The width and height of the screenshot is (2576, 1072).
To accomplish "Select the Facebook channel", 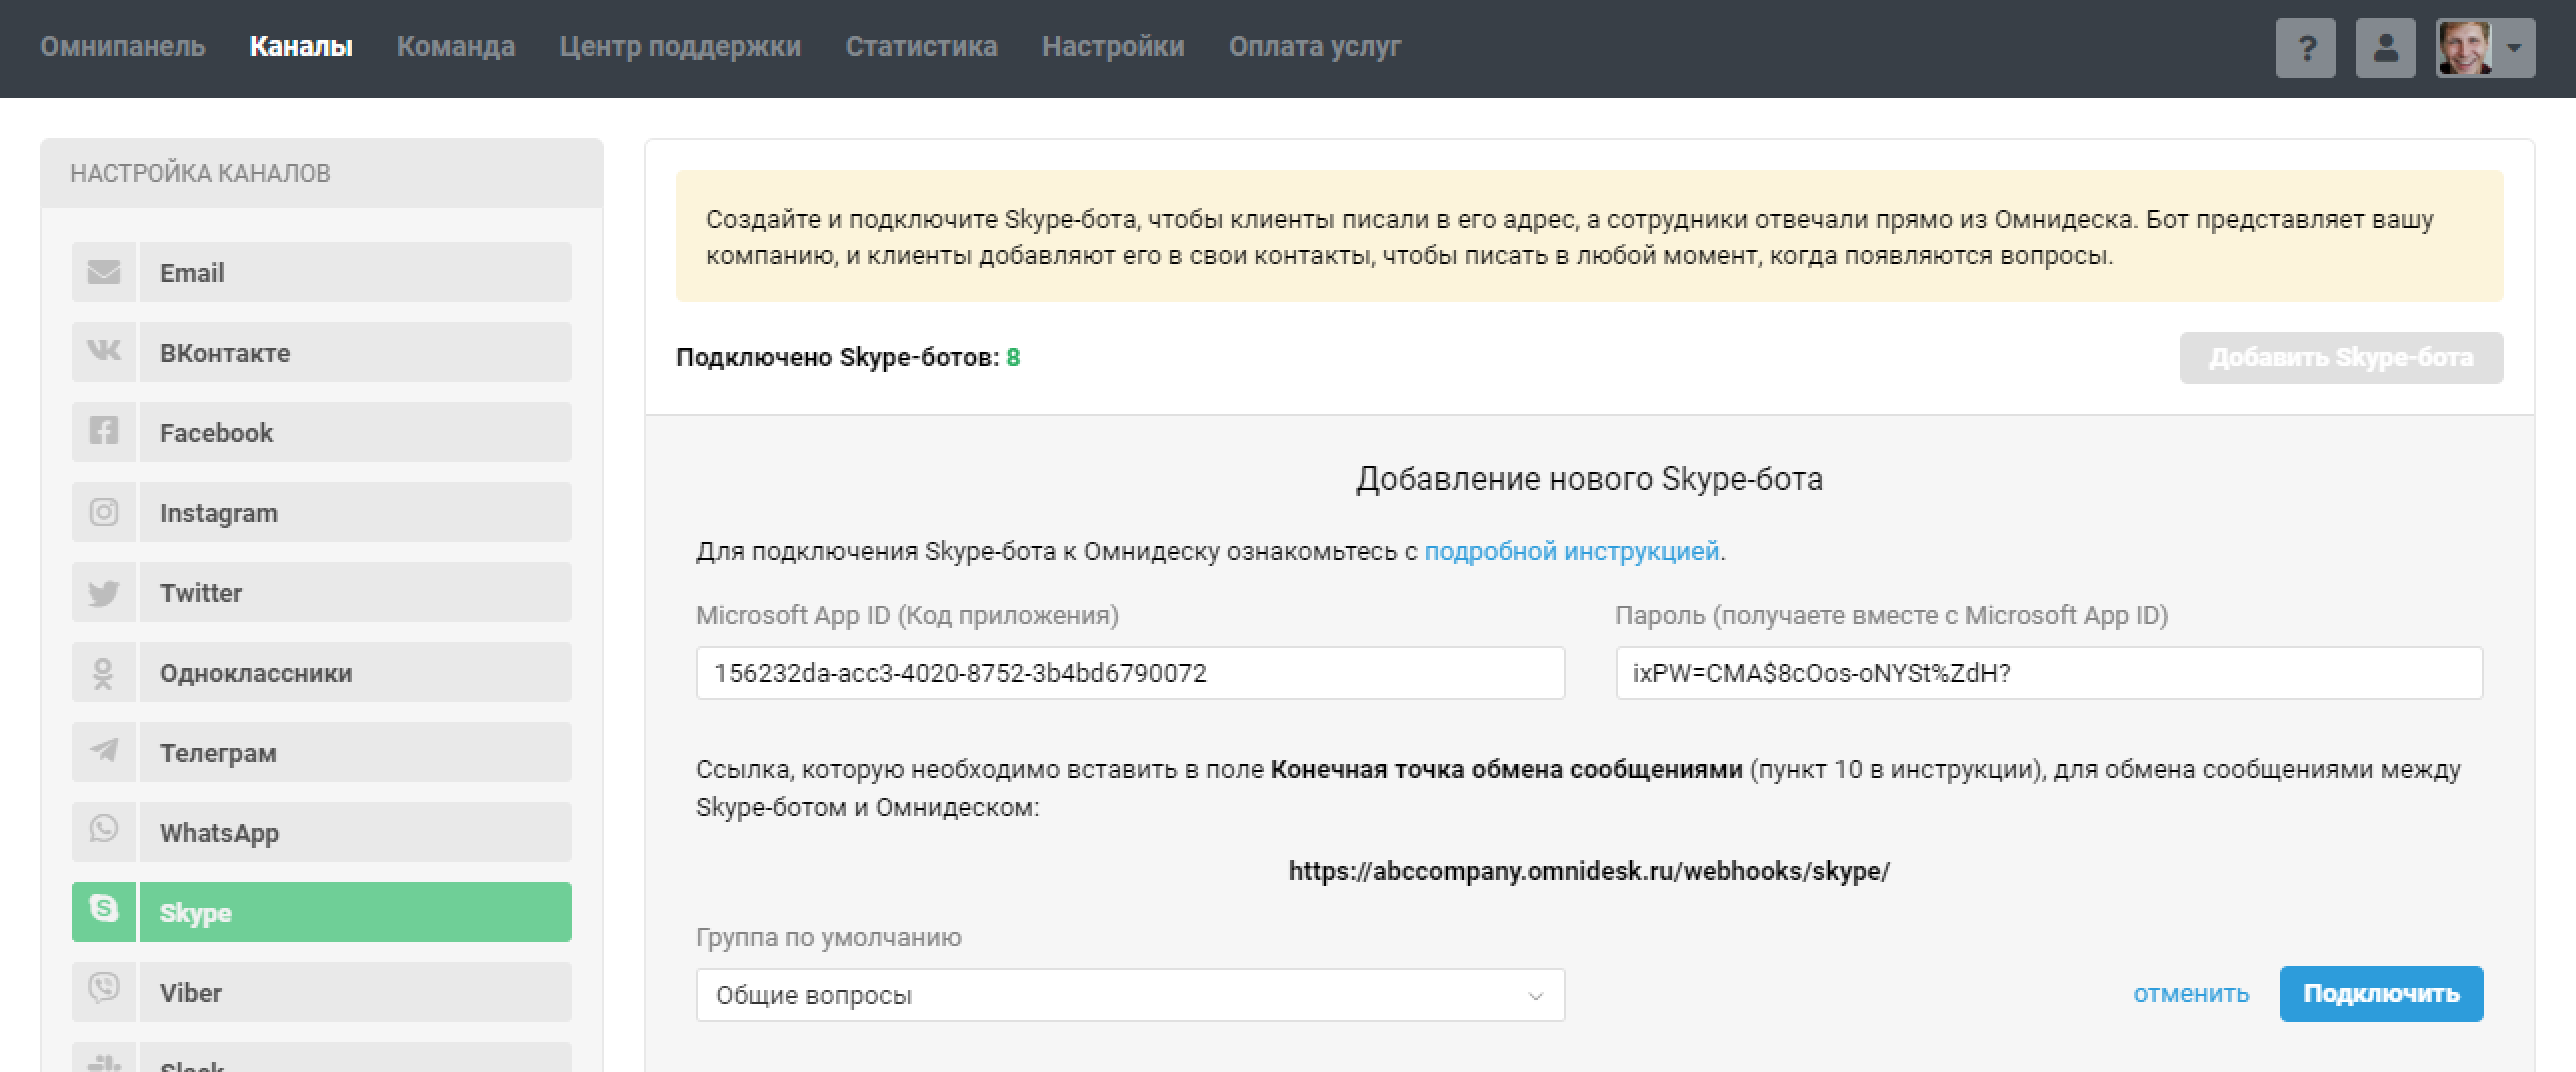I will pos(355,432).
